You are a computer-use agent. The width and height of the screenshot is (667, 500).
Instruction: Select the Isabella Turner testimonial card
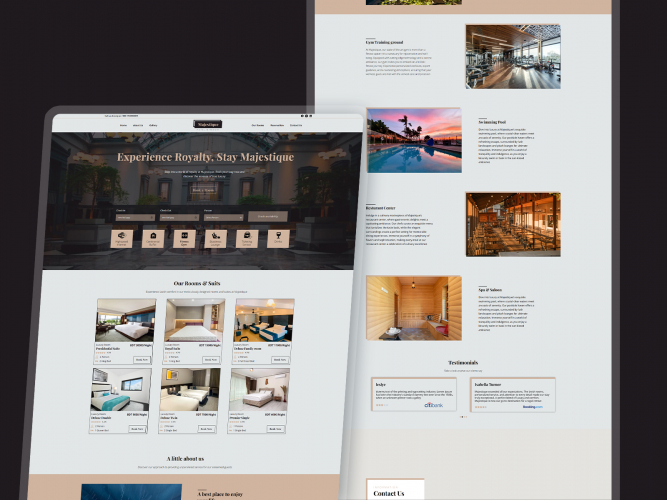coord(513,395)
